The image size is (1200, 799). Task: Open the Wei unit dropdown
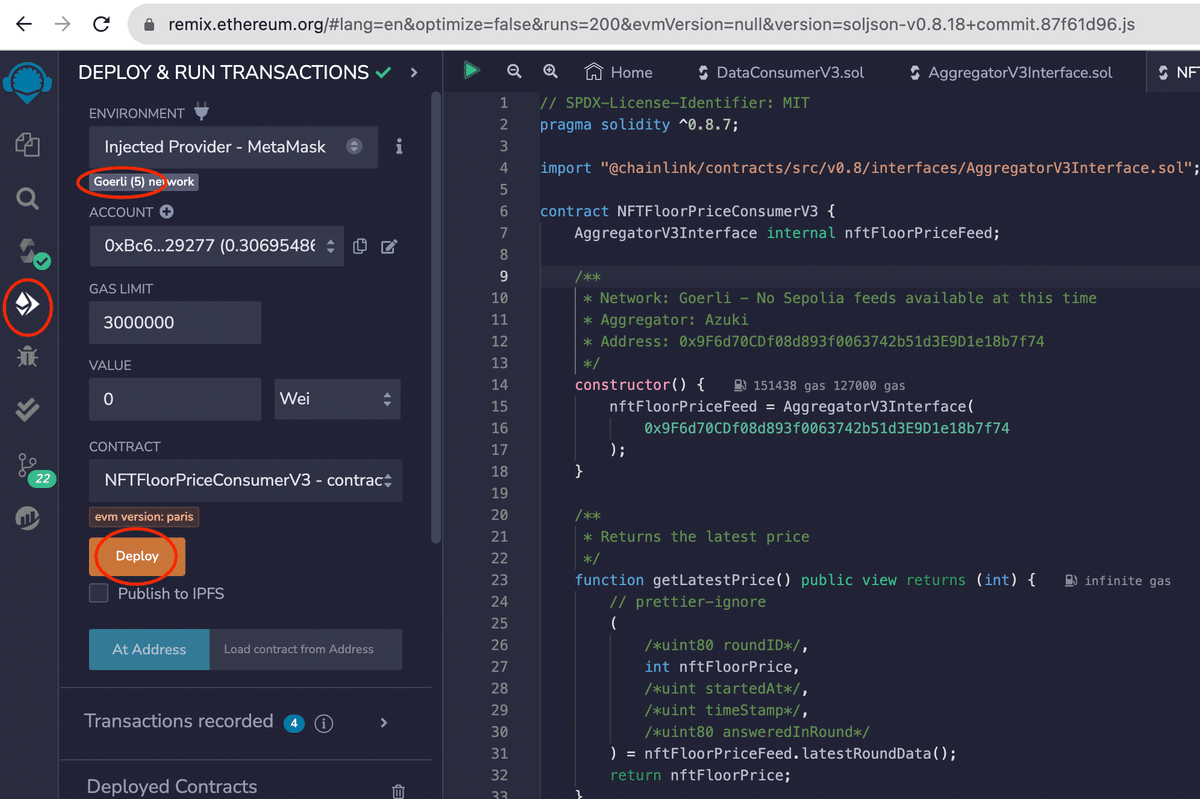[337, 399]
